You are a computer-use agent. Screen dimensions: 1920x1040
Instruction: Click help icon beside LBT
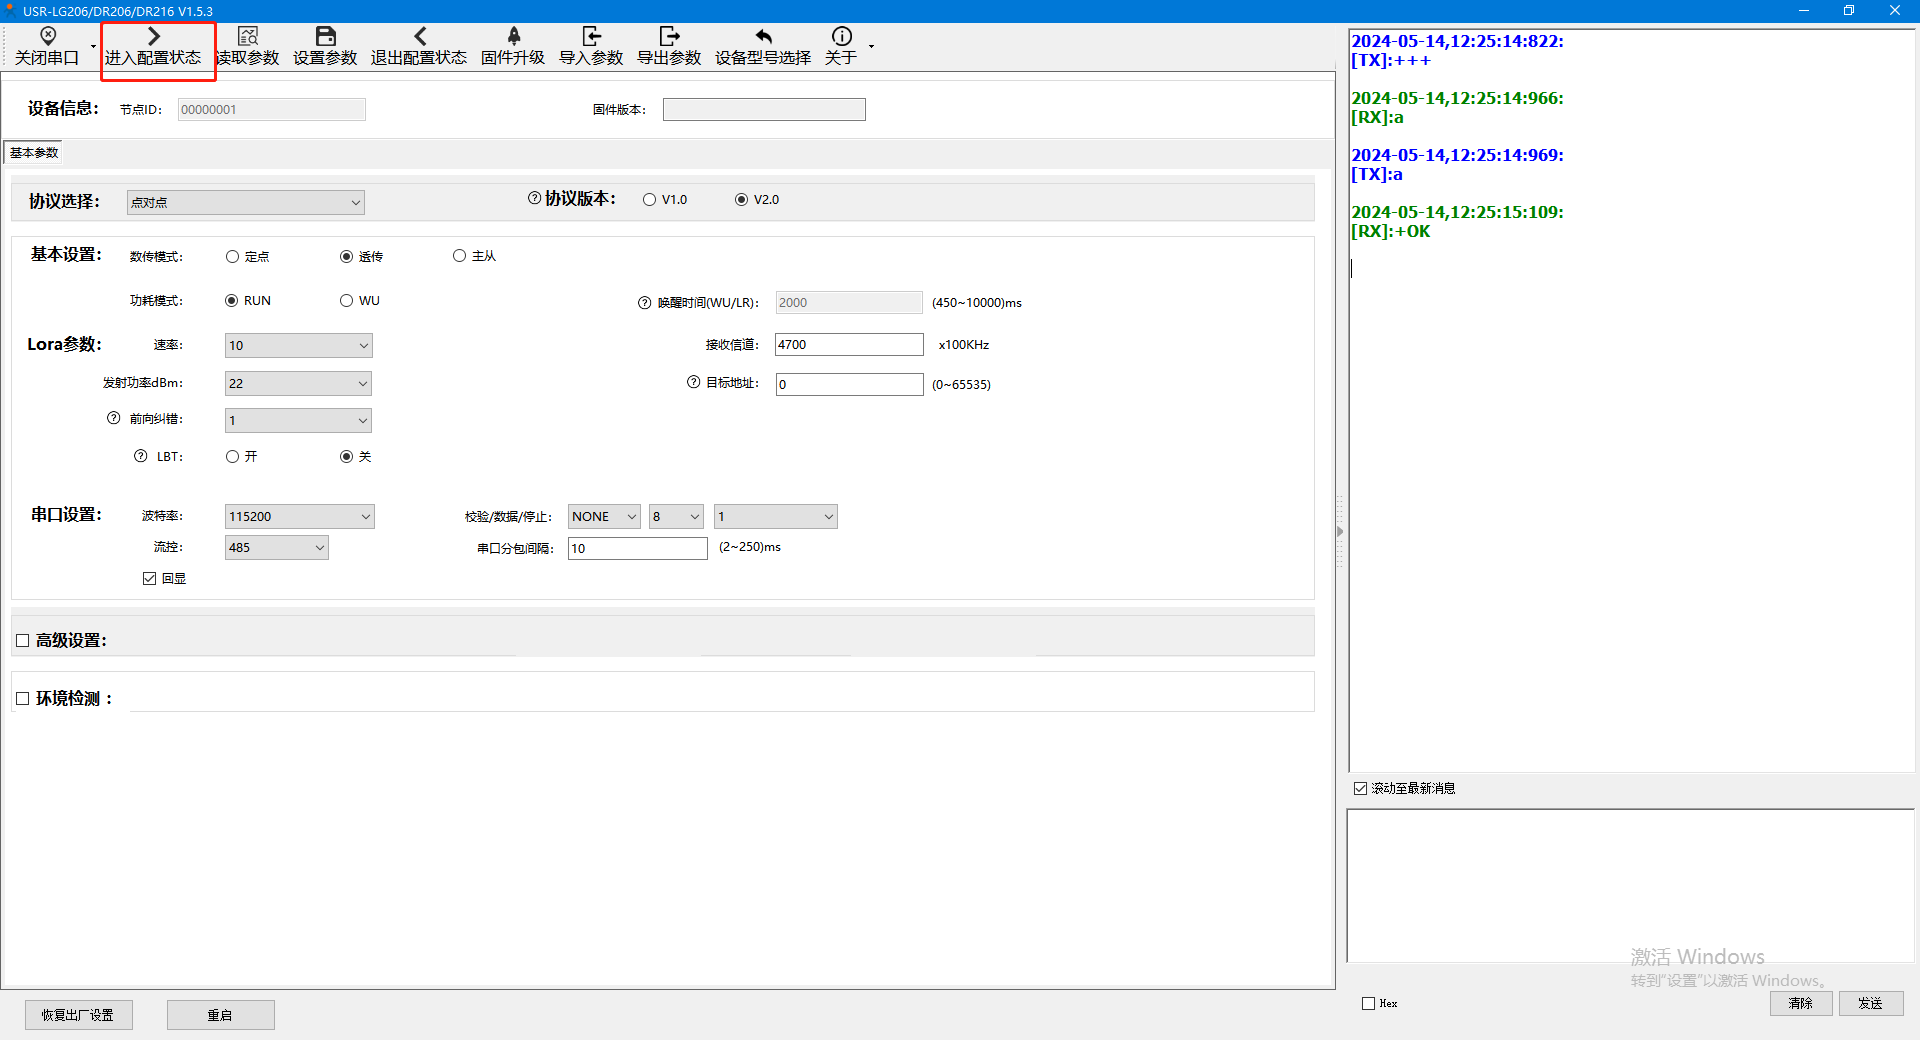click(x=141, y=456)
